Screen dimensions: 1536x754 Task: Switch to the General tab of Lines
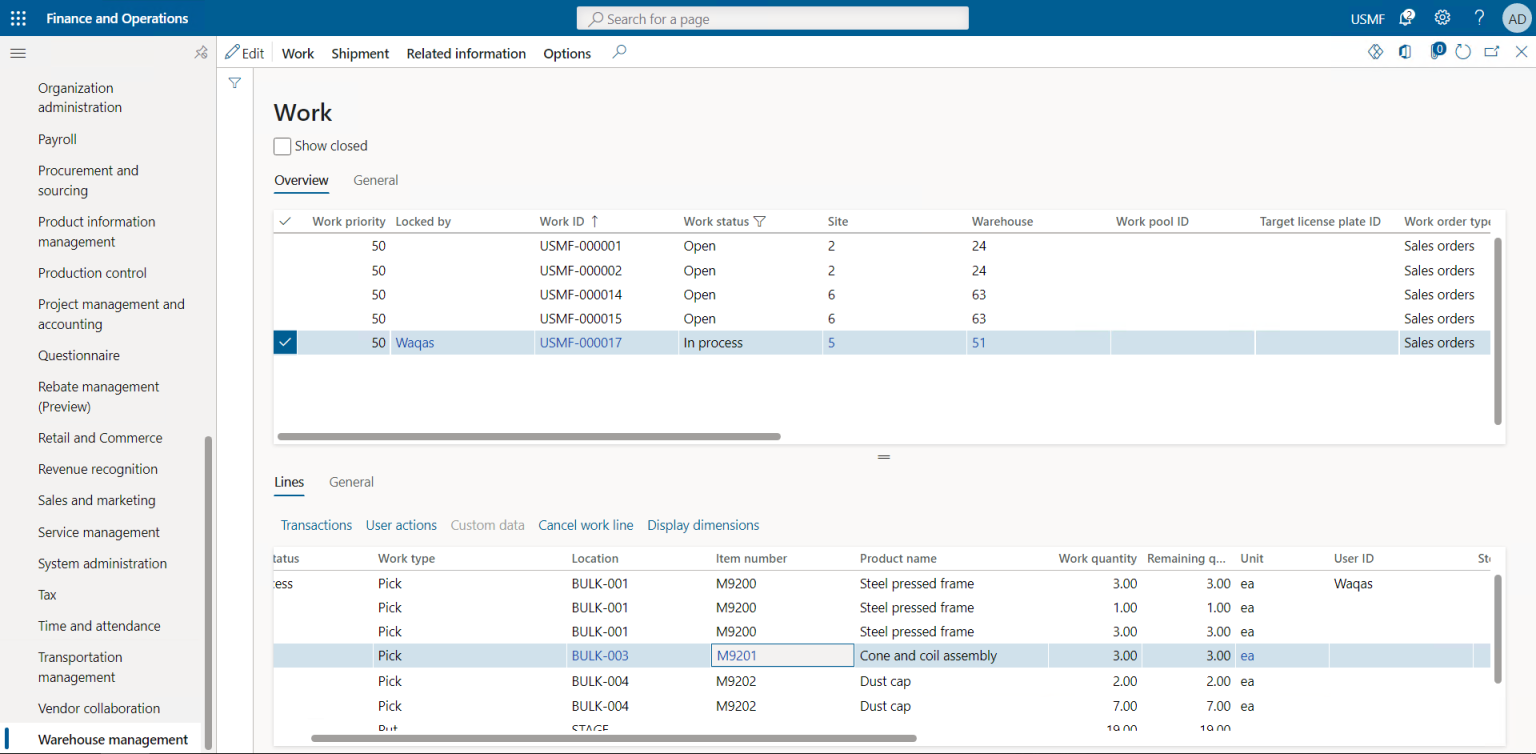coord(351,482)
